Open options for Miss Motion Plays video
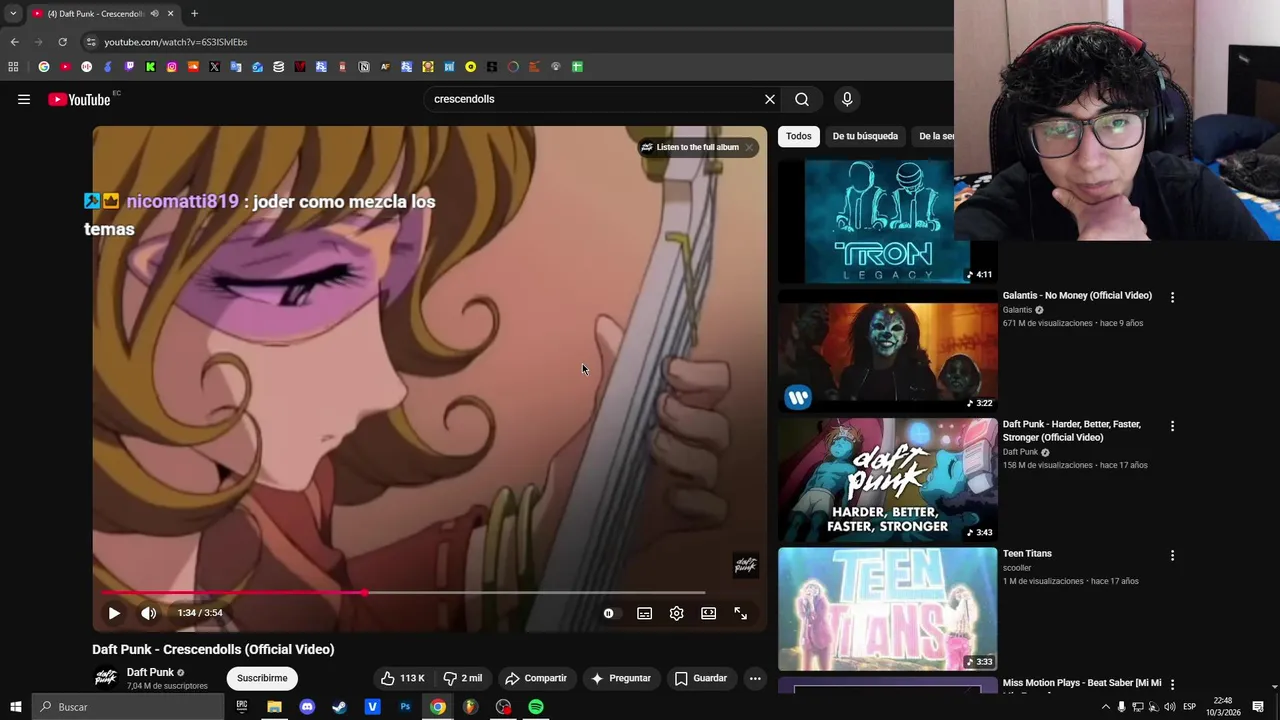 tap(1172, 684)
